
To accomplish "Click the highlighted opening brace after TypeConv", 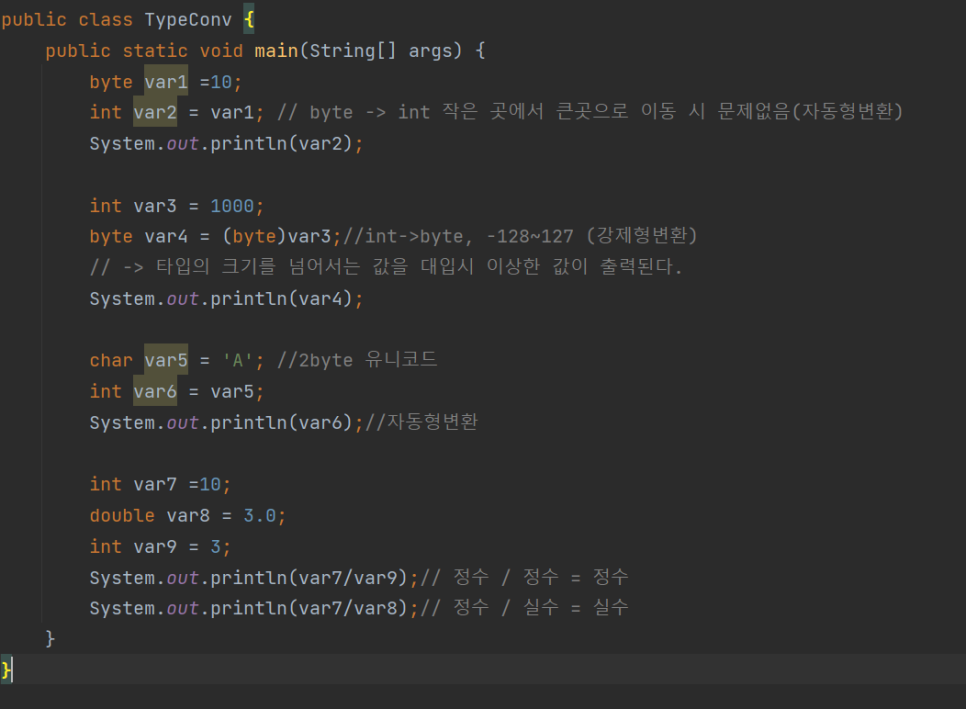I will pyautogui.click(x=249, y=20).
